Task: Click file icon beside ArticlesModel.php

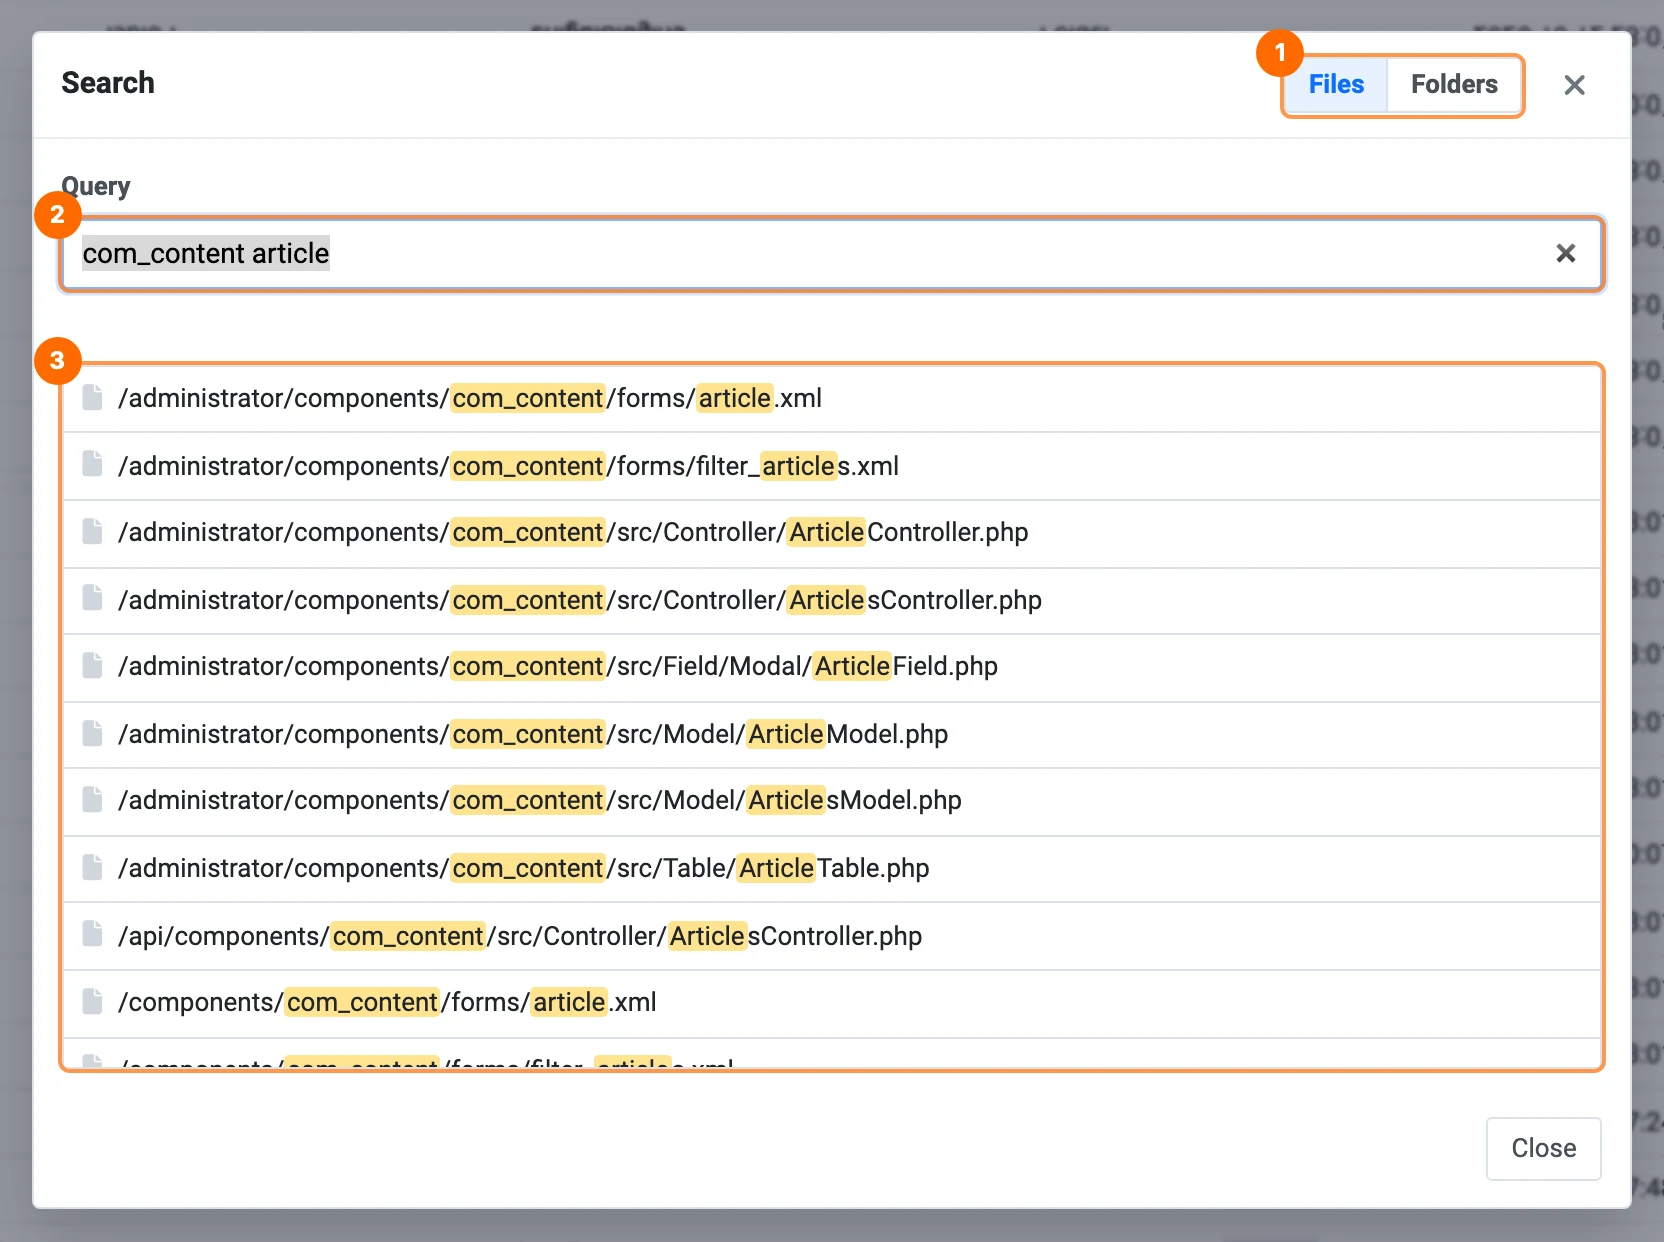Action: click(x=92, y=799)
